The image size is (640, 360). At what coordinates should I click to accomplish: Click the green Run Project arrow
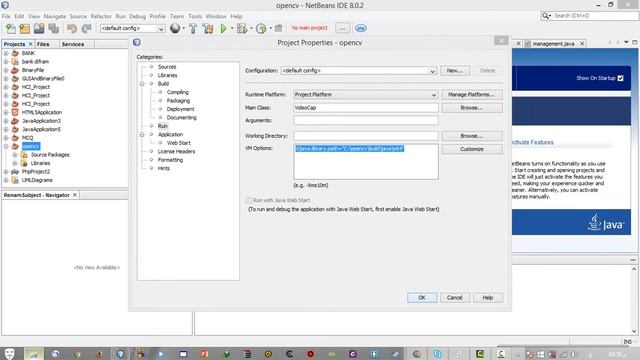[223, 28]
